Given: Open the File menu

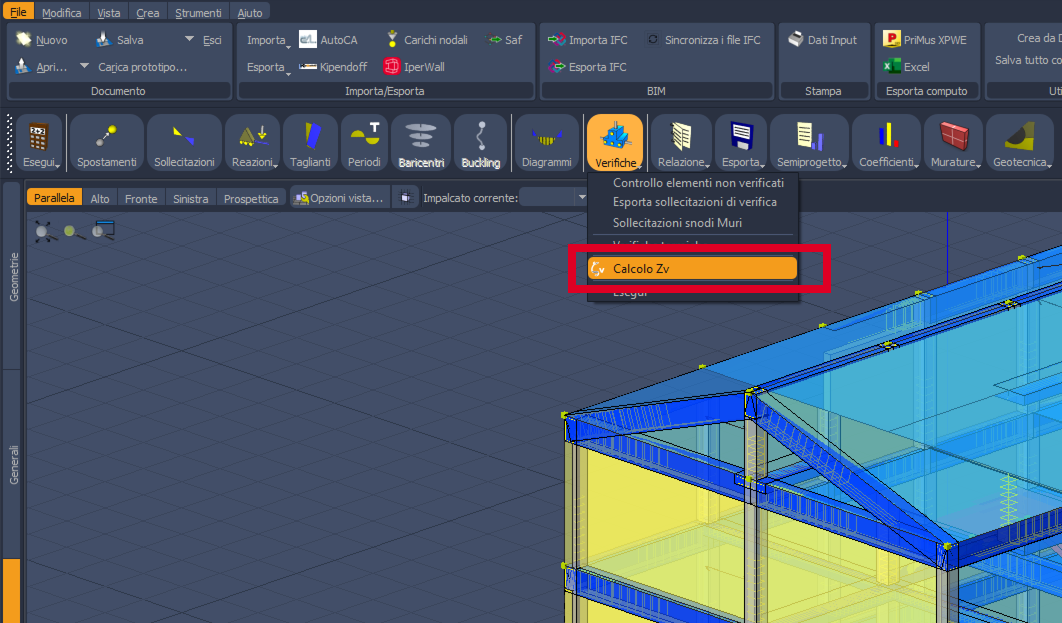Looking at the screenshot, I should click(x=18, y=12).
